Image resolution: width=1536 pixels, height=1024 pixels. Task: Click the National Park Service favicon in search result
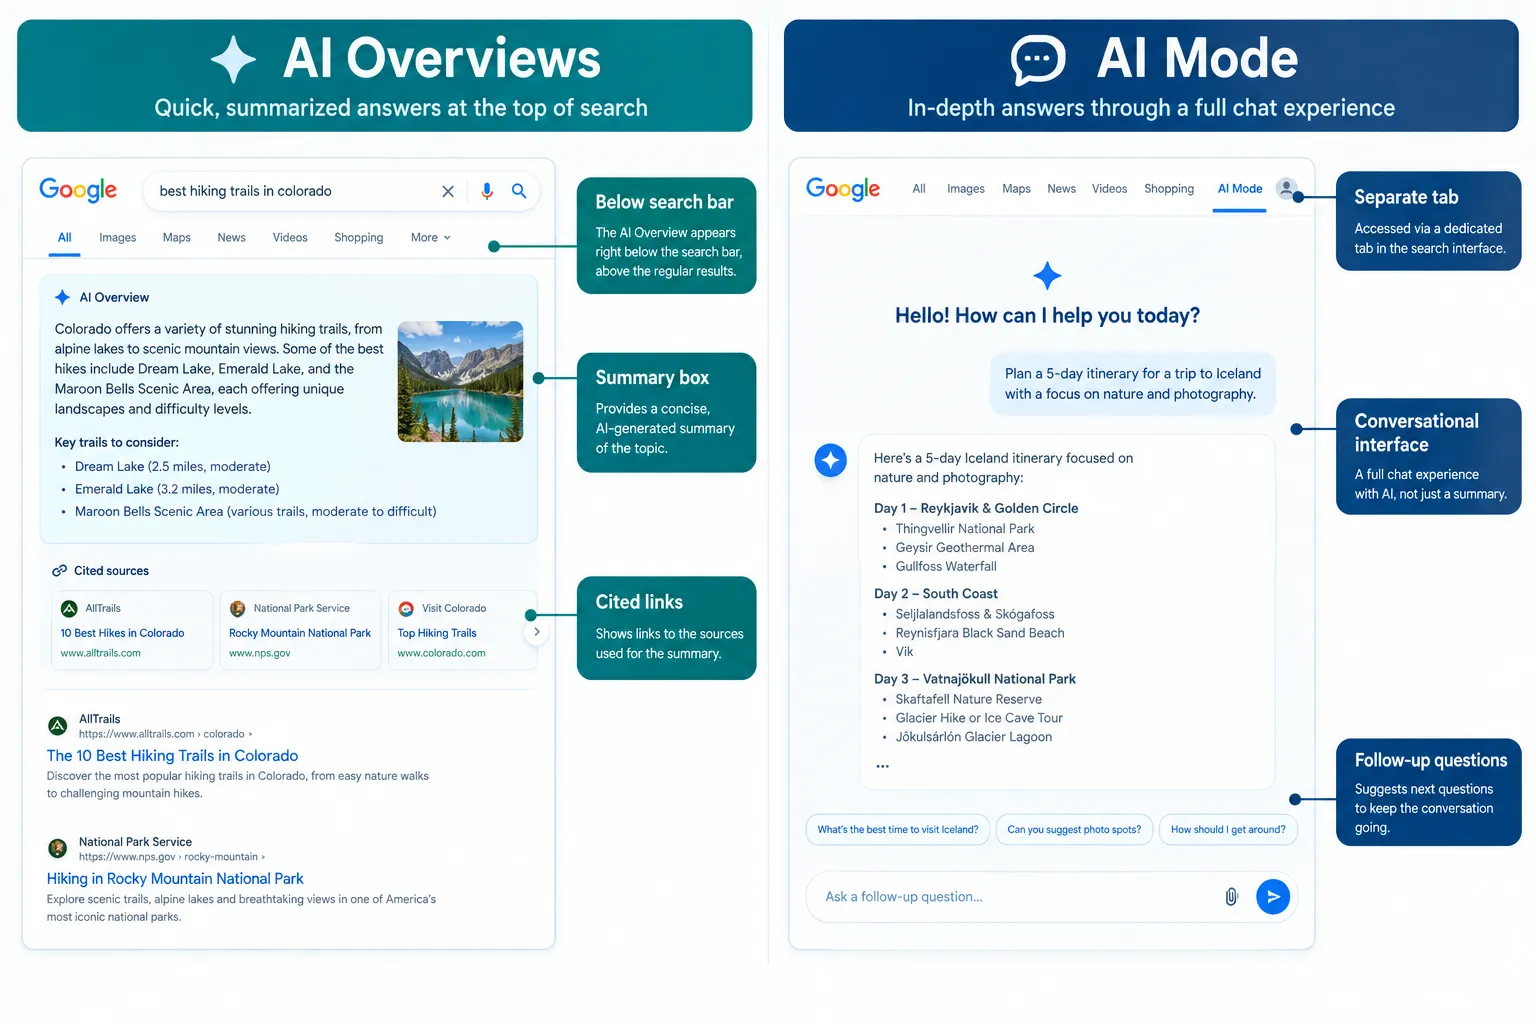click(58, 849)
